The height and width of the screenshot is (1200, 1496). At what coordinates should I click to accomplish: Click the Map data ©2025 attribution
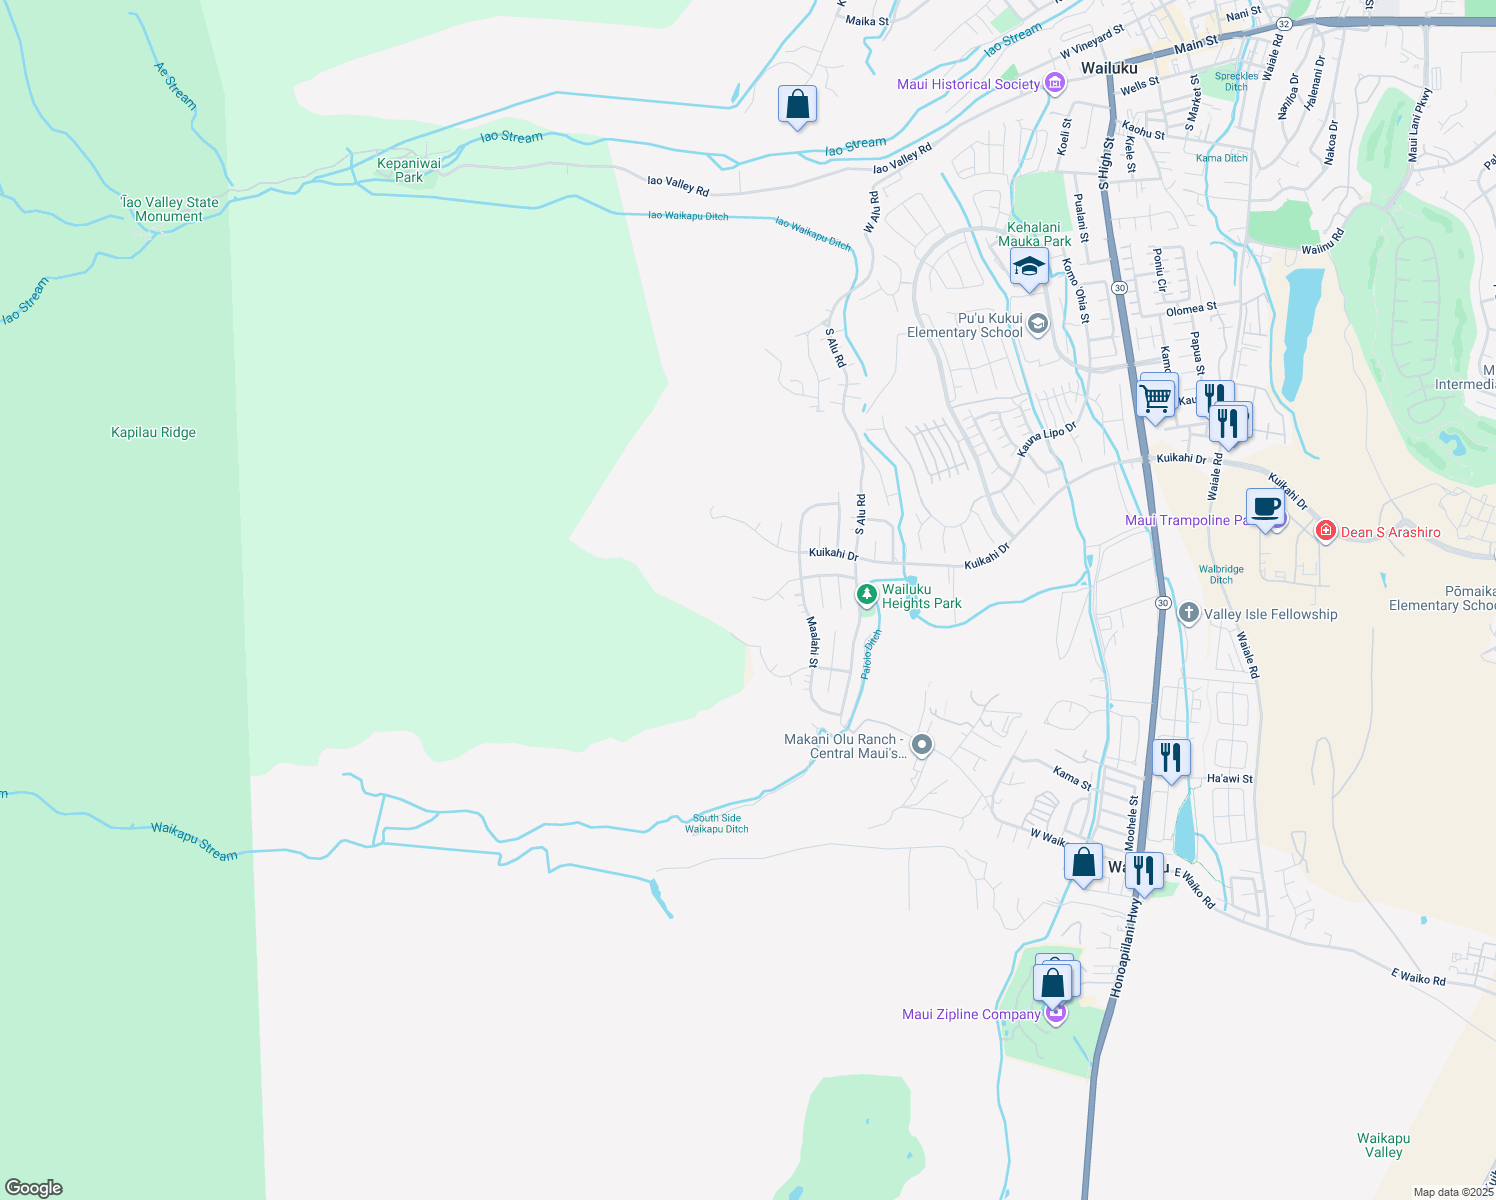tap(1453, 1192)
